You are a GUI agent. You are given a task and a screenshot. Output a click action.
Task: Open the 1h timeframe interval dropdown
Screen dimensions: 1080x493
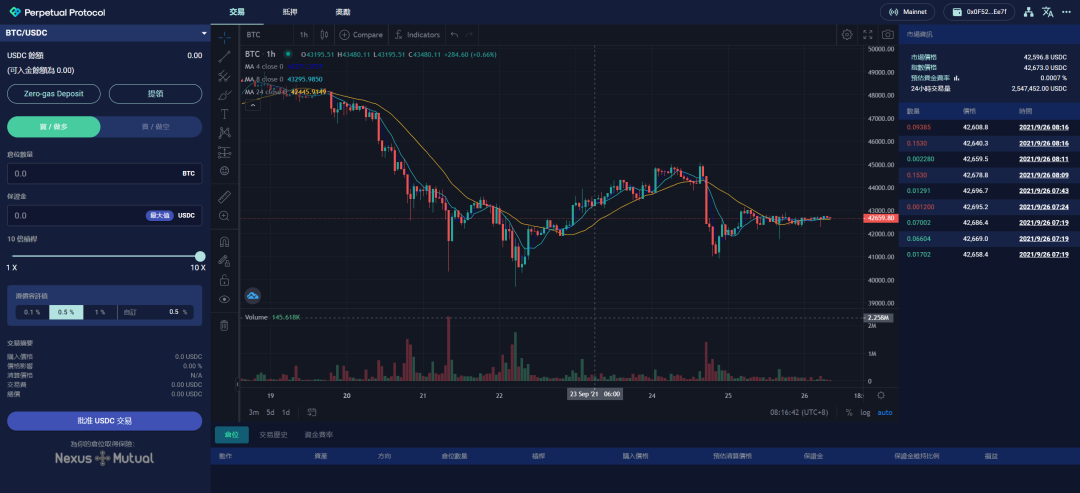tap(304, 34)
